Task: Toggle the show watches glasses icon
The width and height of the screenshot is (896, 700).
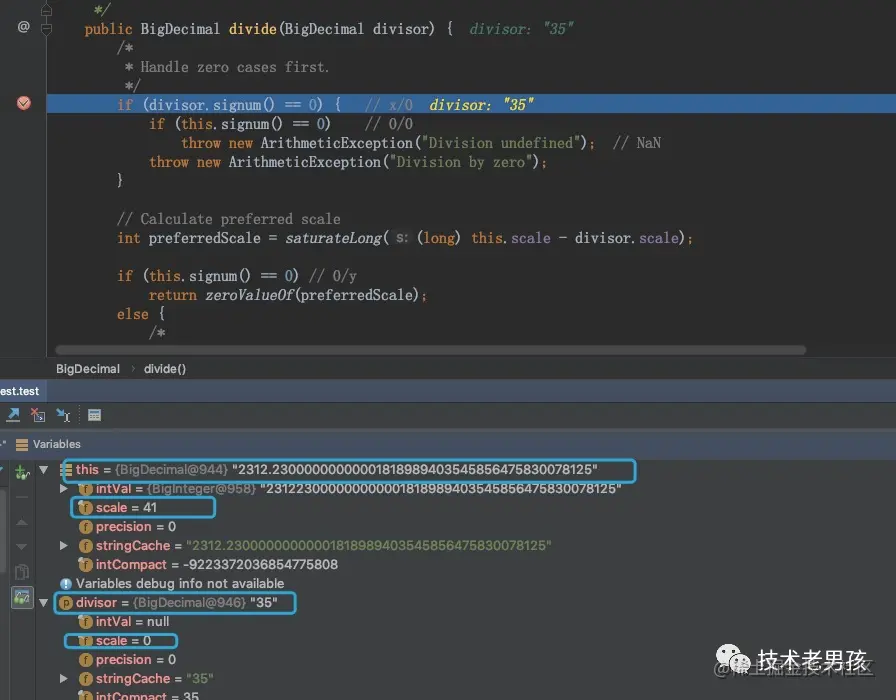Action: click(x=22, y=598)
